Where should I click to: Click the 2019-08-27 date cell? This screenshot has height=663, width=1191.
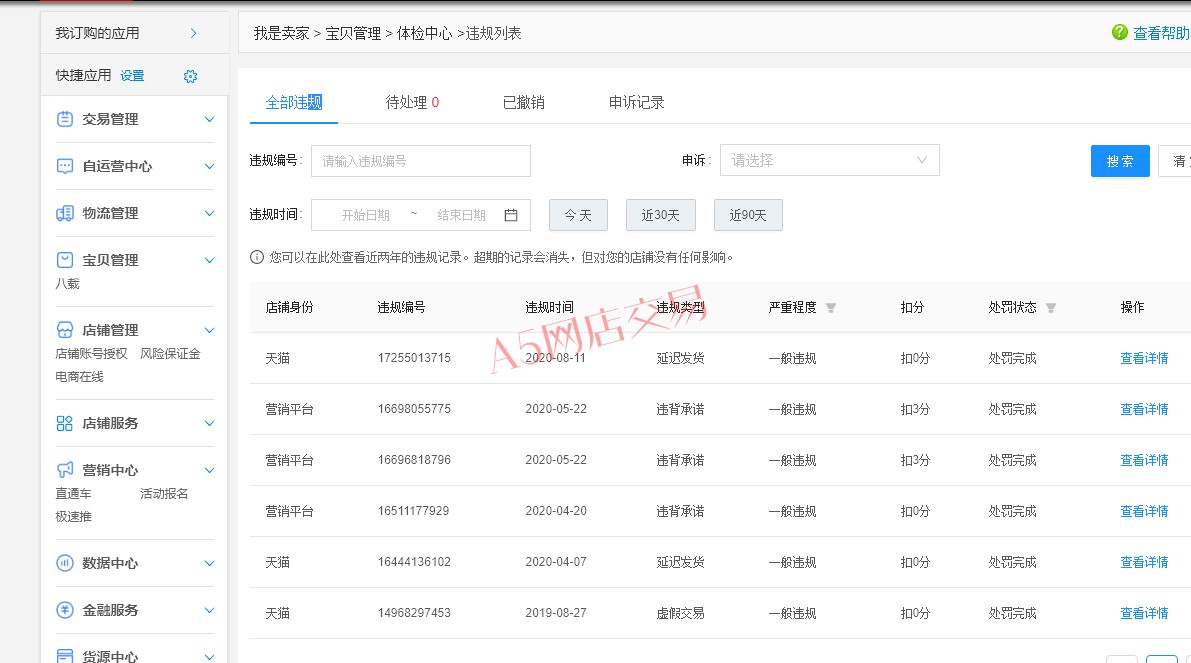tap(556, 613)
